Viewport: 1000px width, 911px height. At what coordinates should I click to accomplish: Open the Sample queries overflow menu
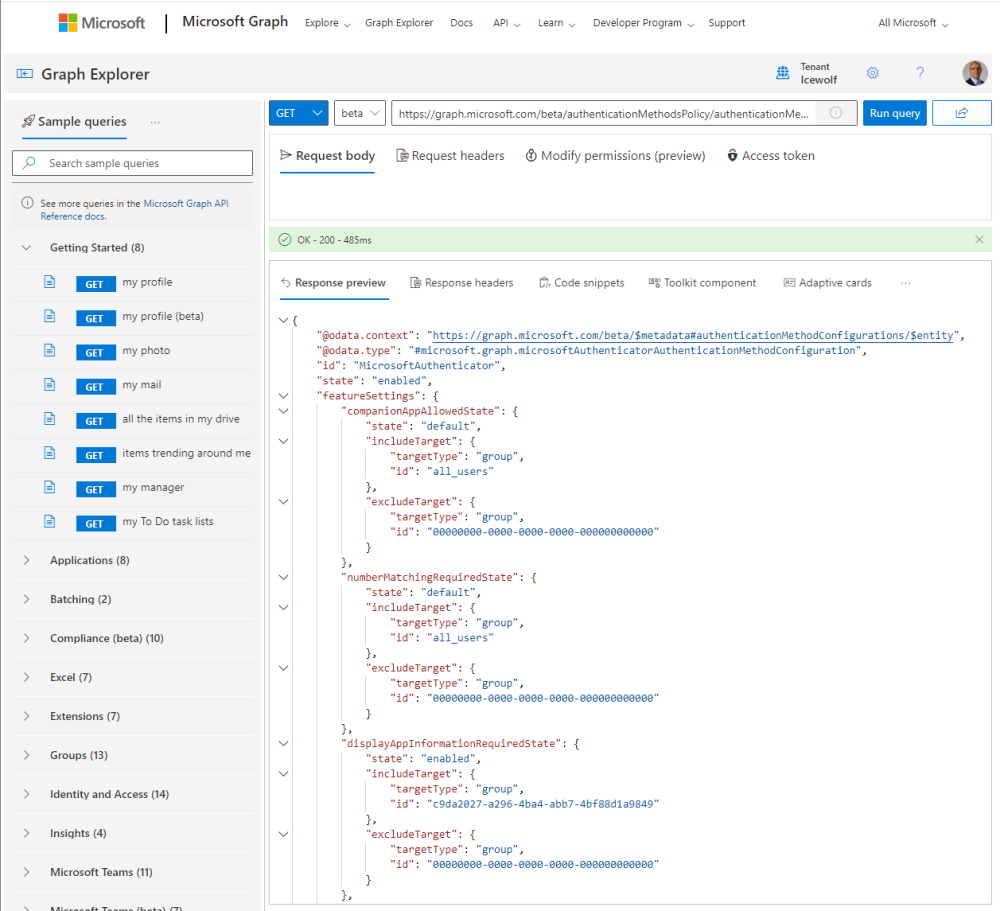155,121
